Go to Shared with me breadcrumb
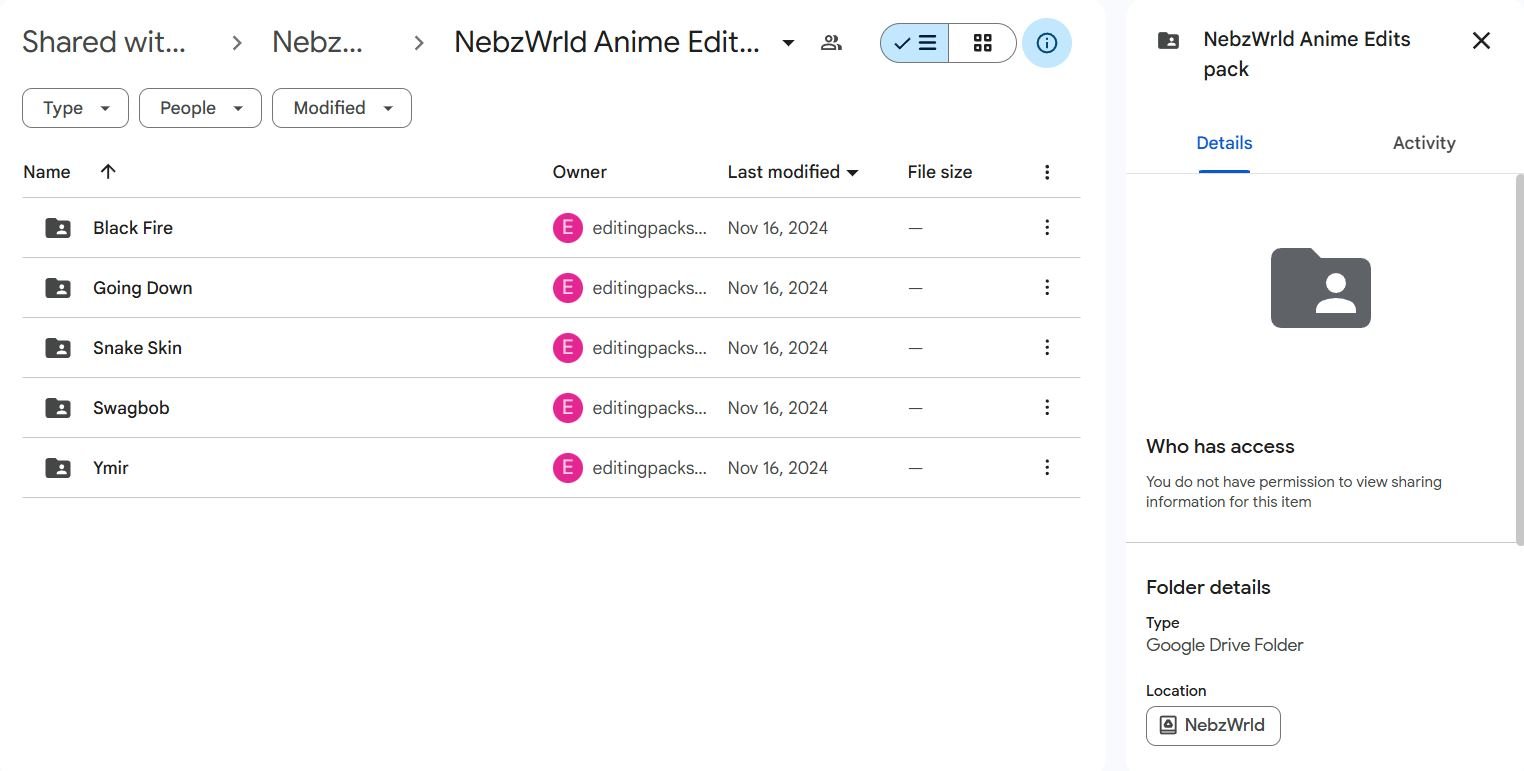This screenshot has width=1524, height=771. [x=104, y=42]
